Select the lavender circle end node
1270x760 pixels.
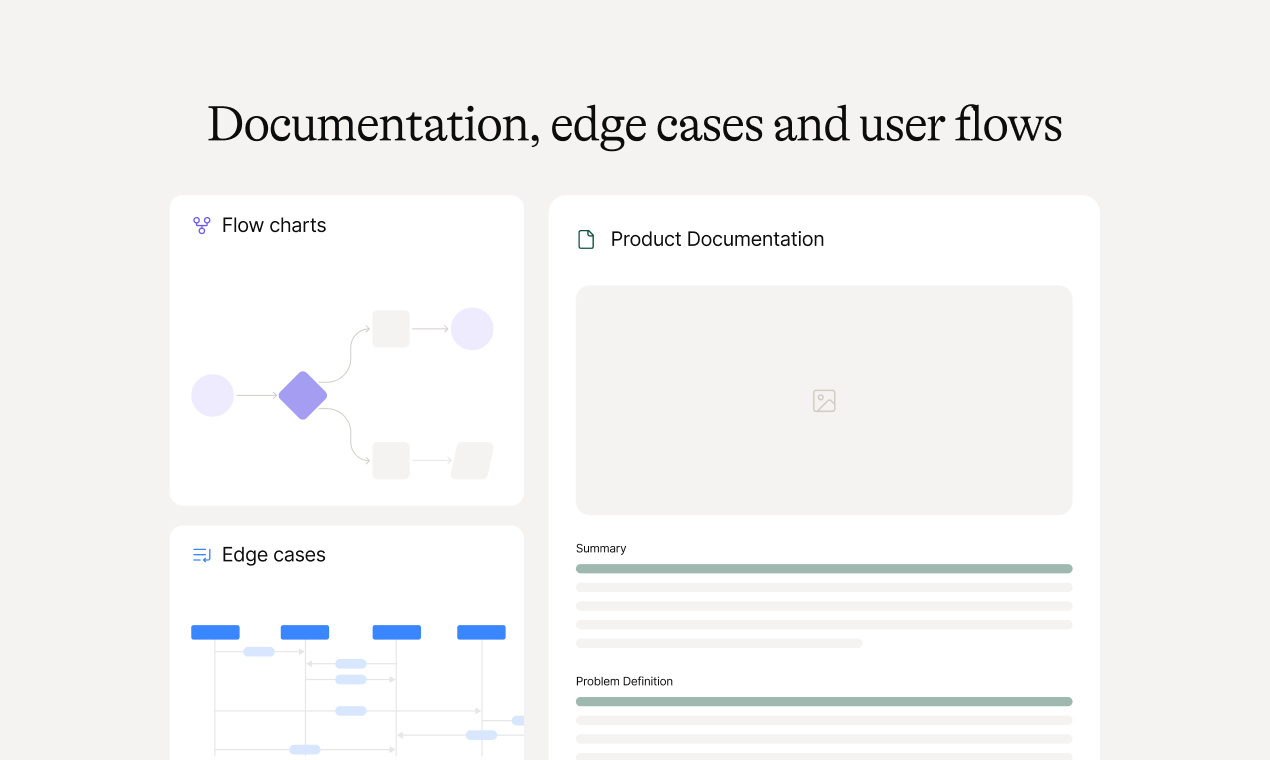click(x=472, y=328)
